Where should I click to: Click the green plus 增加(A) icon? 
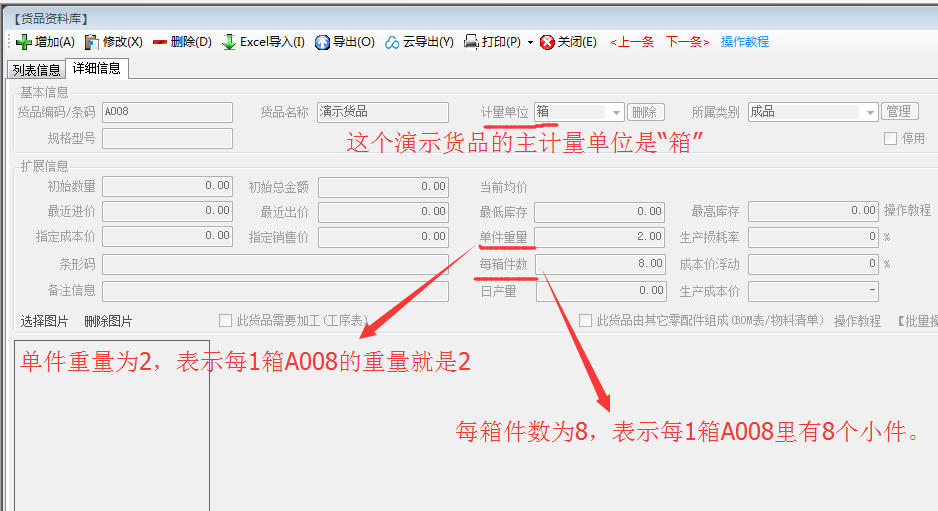coord(24,42)
